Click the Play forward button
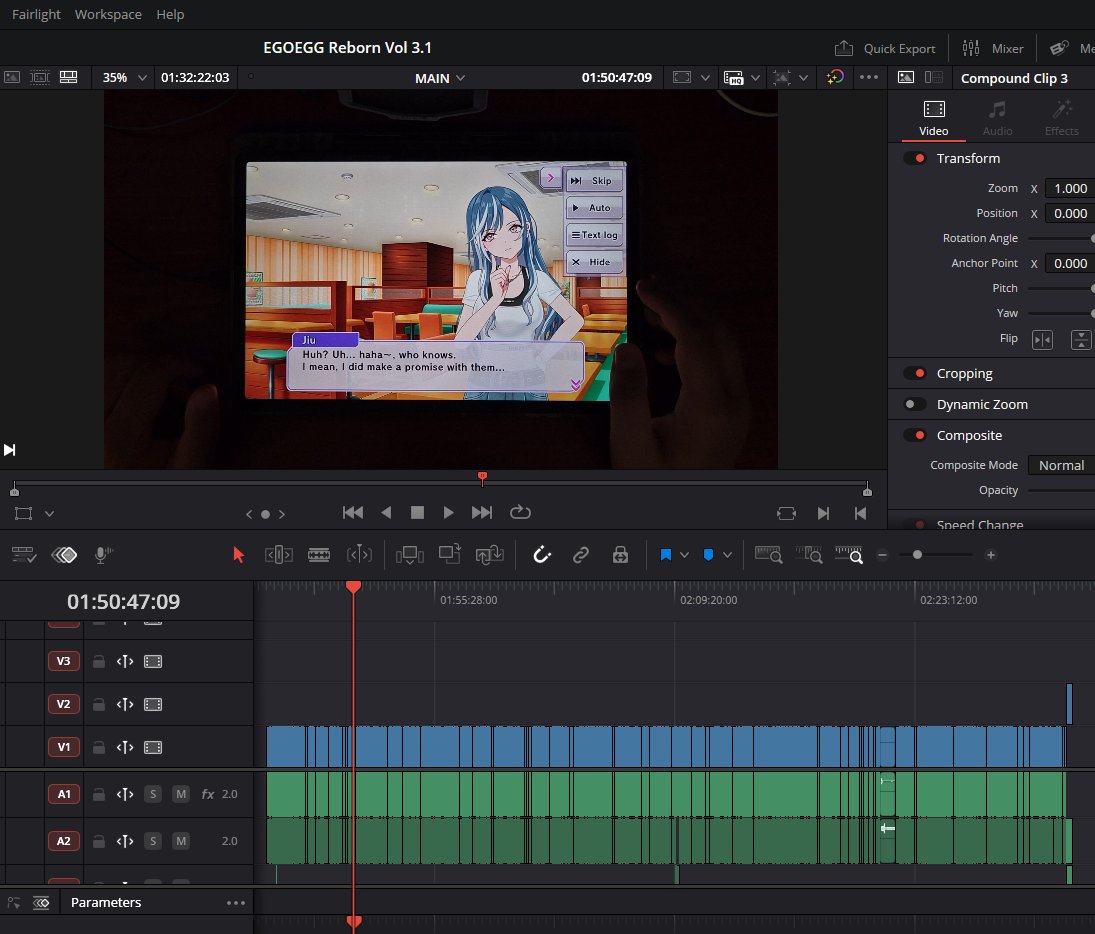Viewport: 1095px width, 934px height. (x=448, y=513)
